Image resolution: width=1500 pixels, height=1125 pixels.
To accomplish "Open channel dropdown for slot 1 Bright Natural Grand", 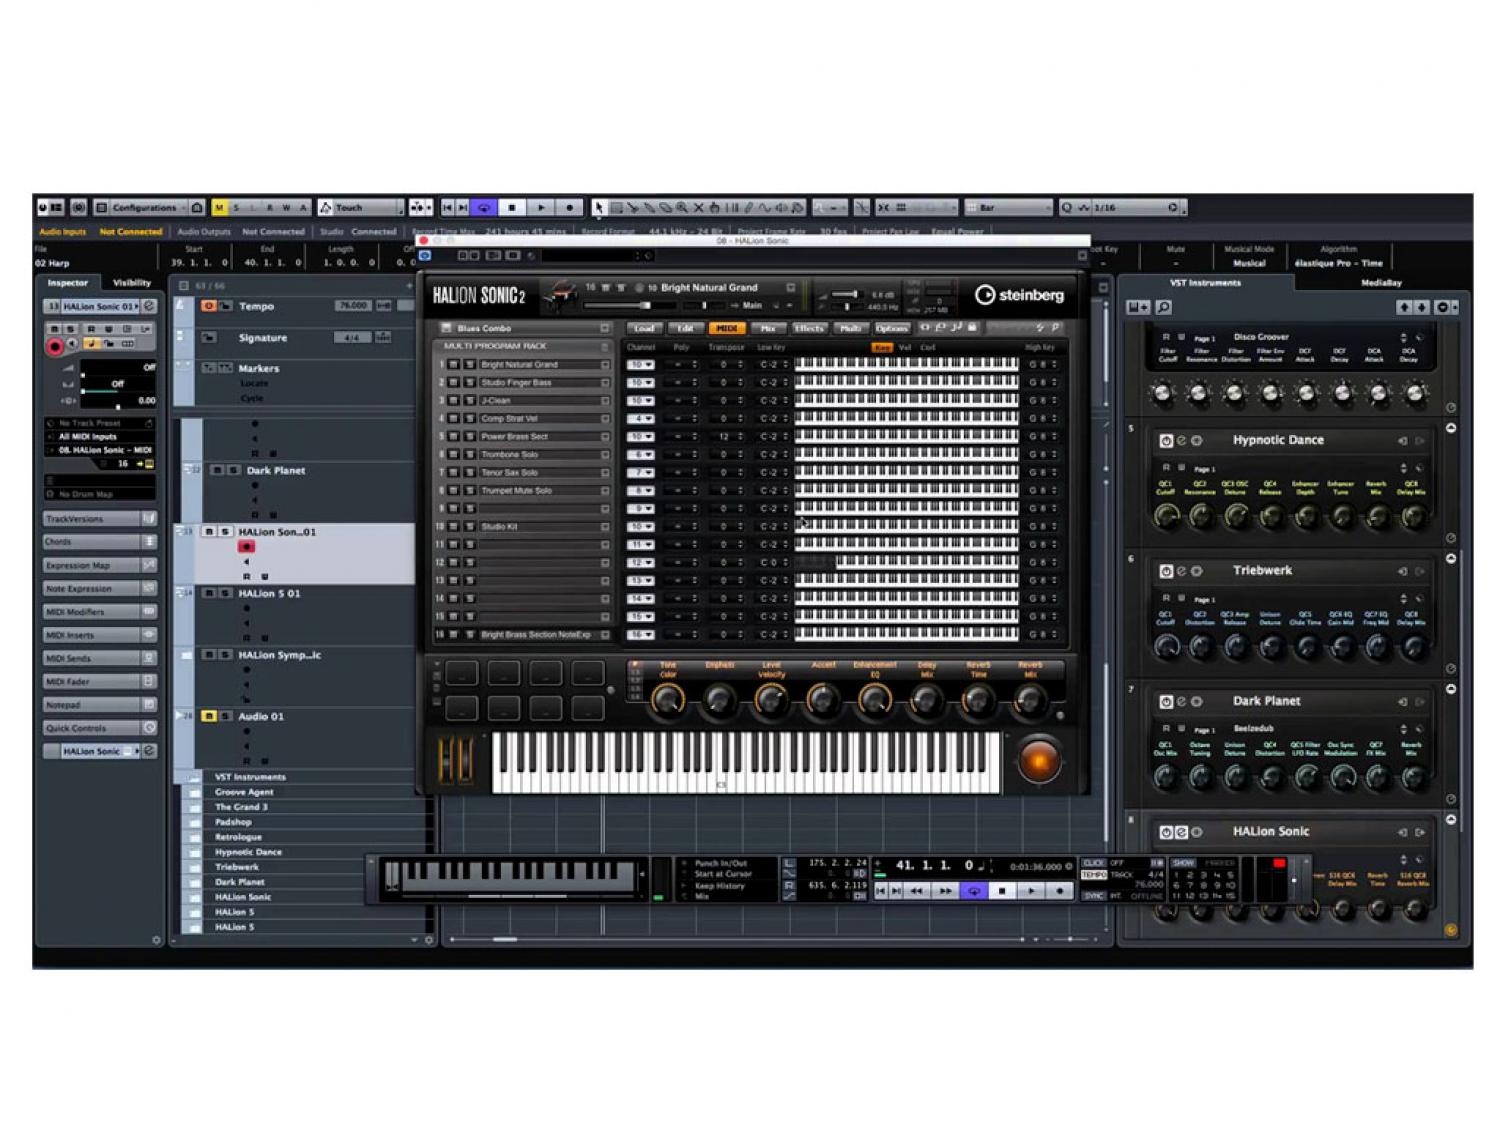I will pos(641,365).
